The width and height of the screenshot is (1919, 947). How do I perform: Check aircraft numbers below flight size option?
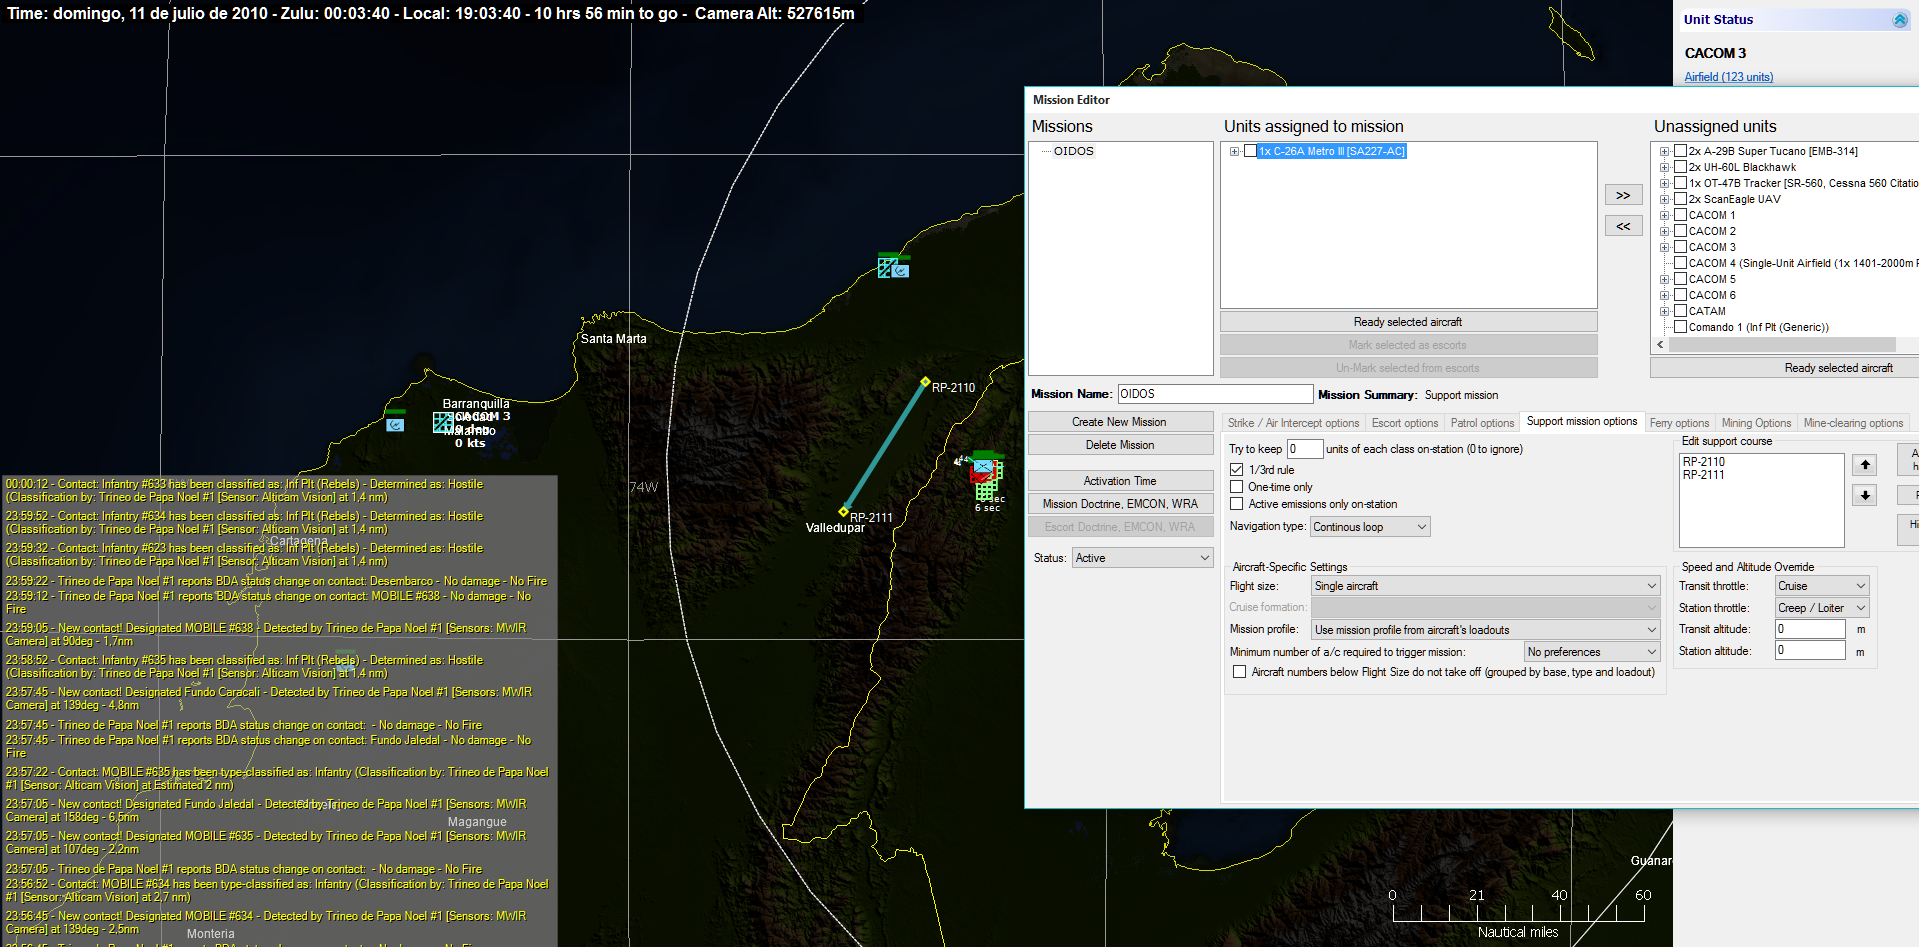coord(1240,672)
